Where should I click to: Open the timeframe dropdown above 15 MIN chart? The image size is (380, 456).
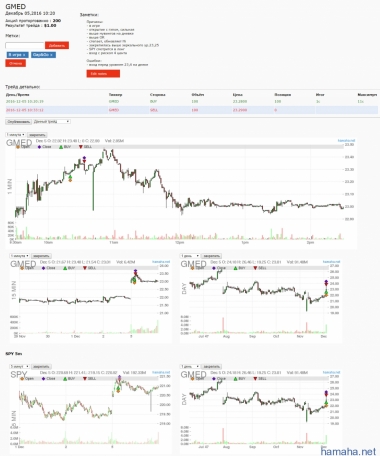pyautogui.click(x=19, y=256)
